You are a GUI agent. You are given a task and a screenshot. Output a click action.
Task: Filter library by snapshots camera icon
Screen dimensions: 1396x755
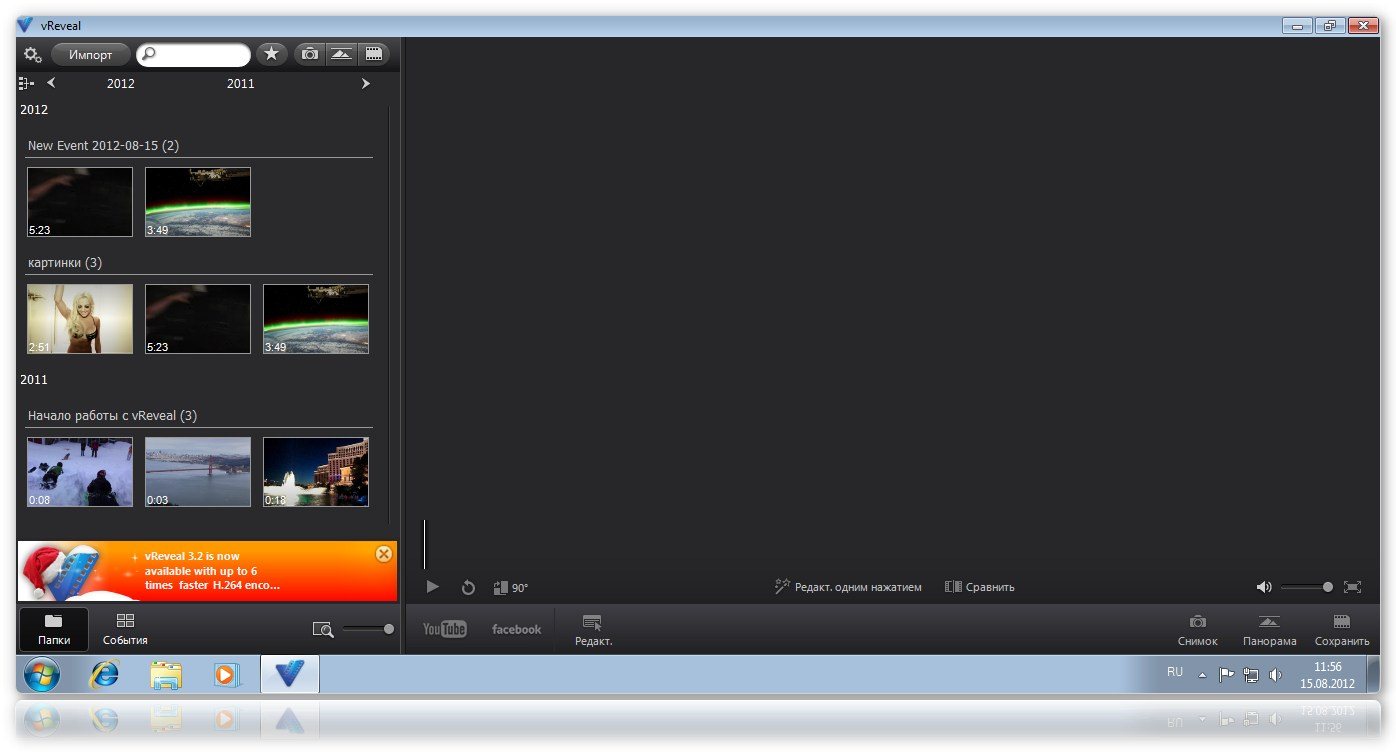pyautogui.click(x=310, y=54)
